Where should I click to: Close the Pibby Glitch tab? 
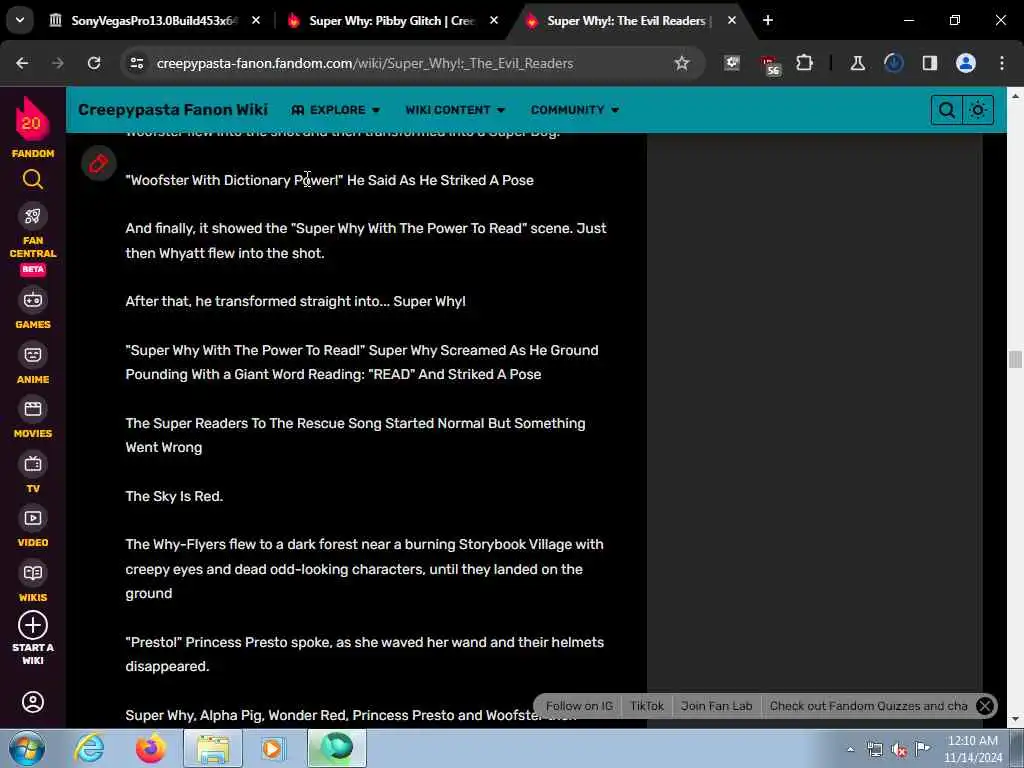[x=494, y=20]
